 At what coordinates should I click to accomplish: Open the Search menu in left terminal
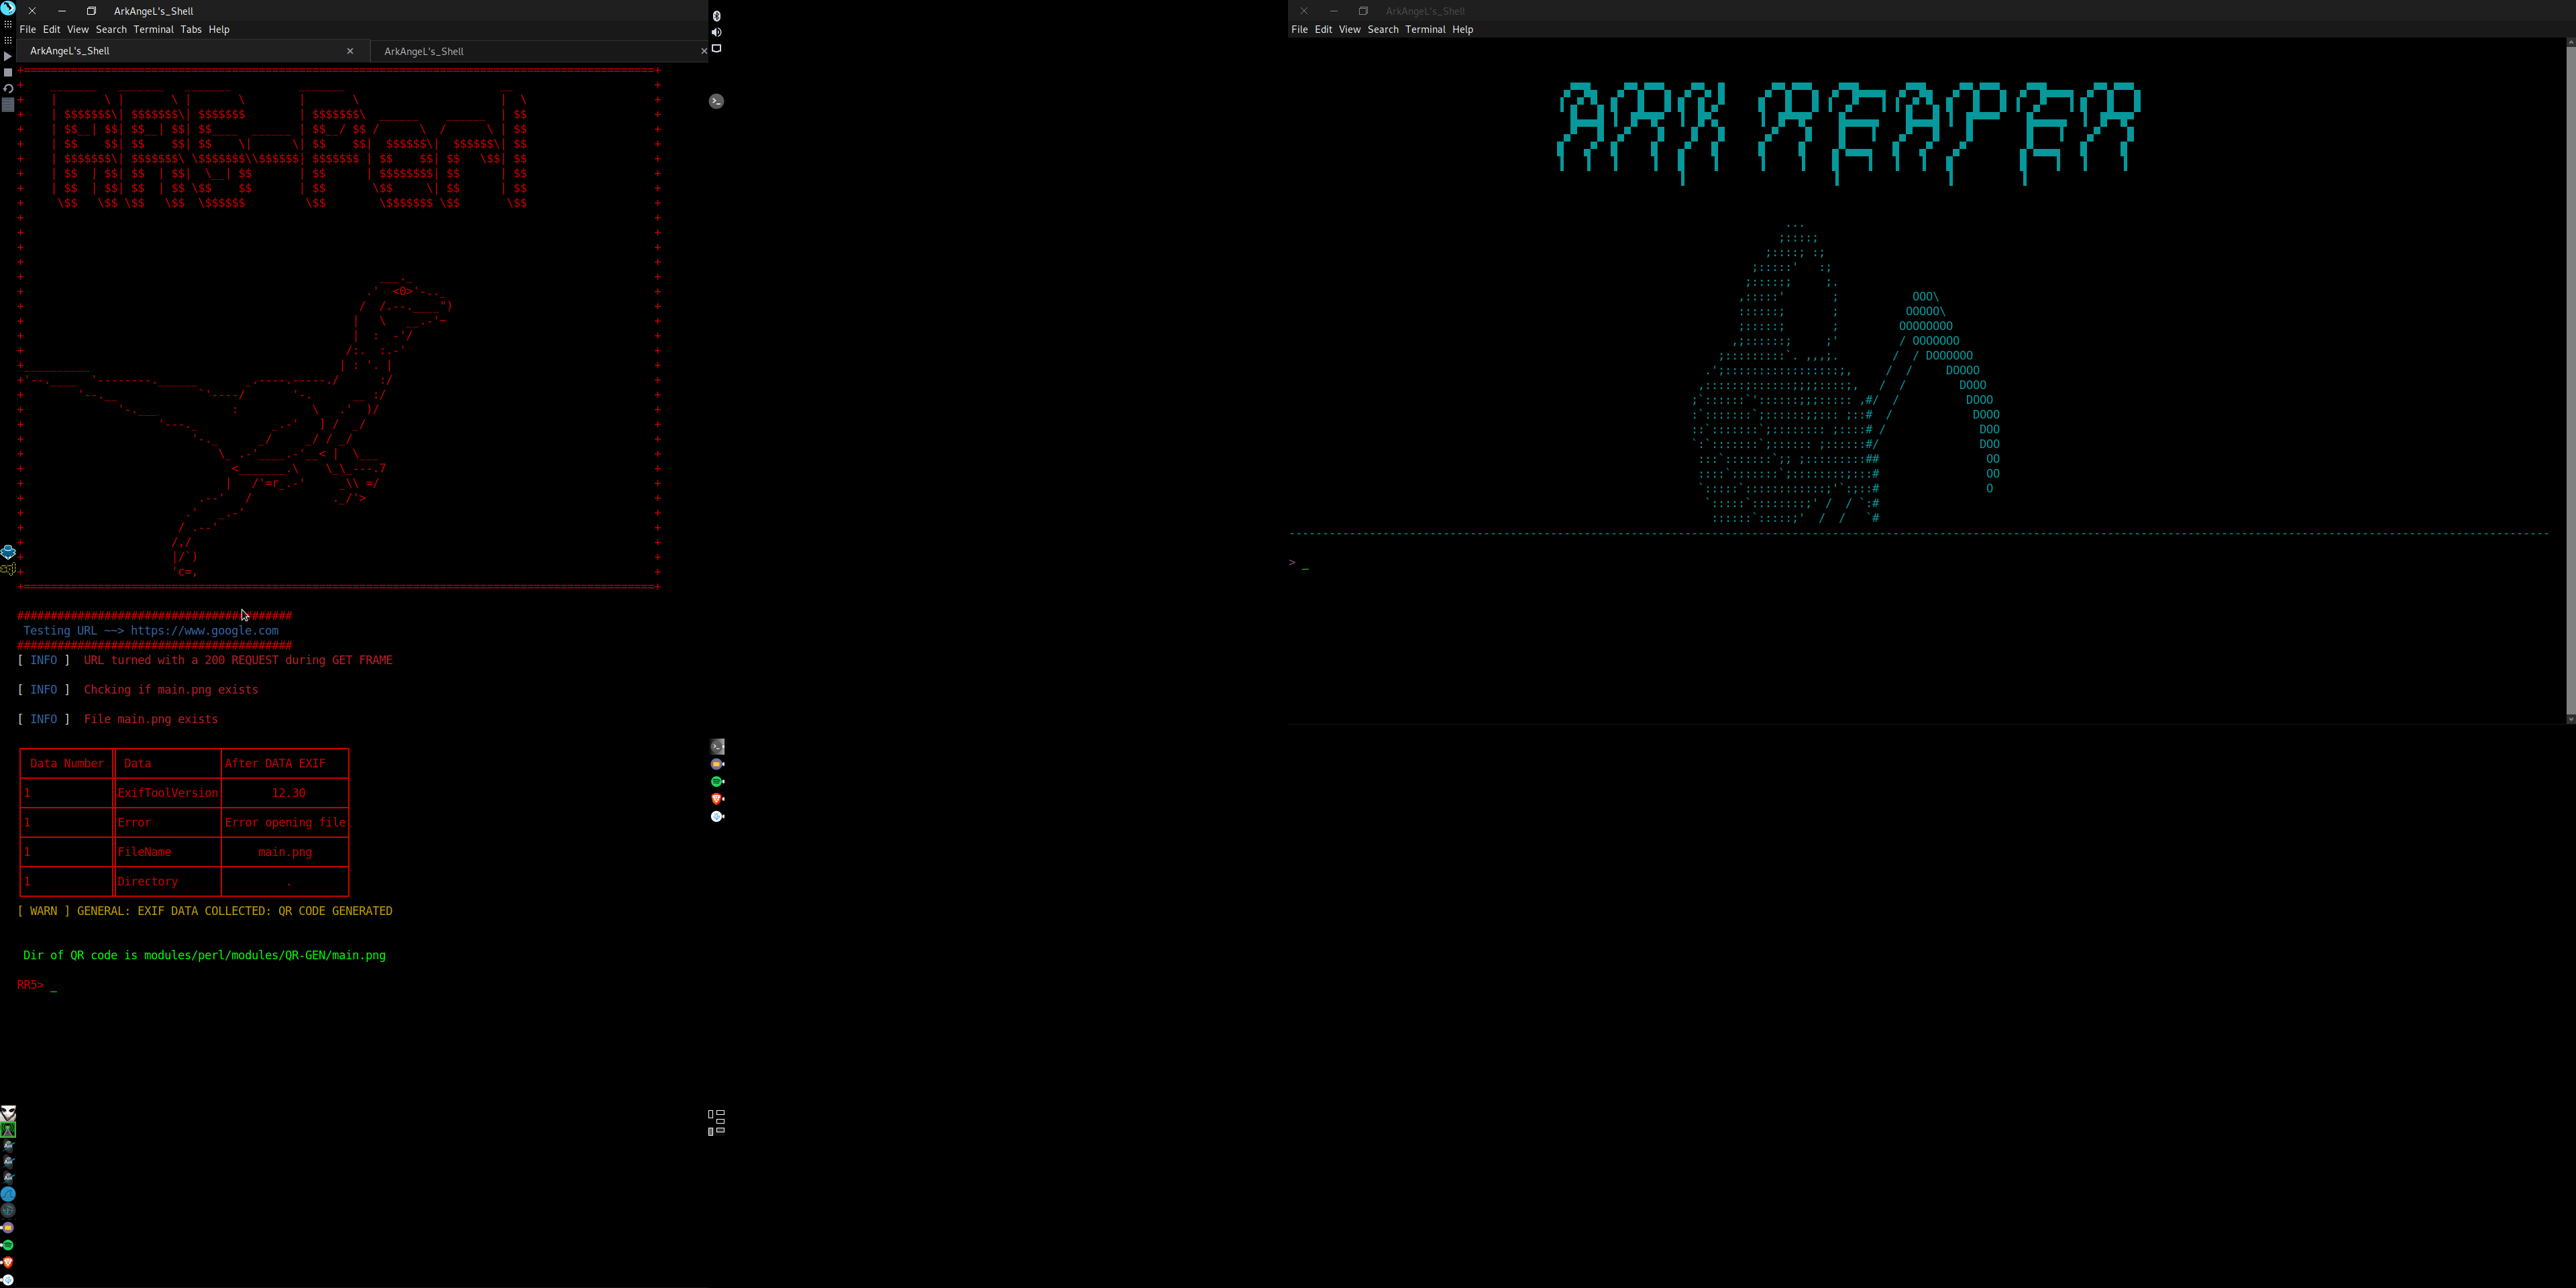[111, 30]
